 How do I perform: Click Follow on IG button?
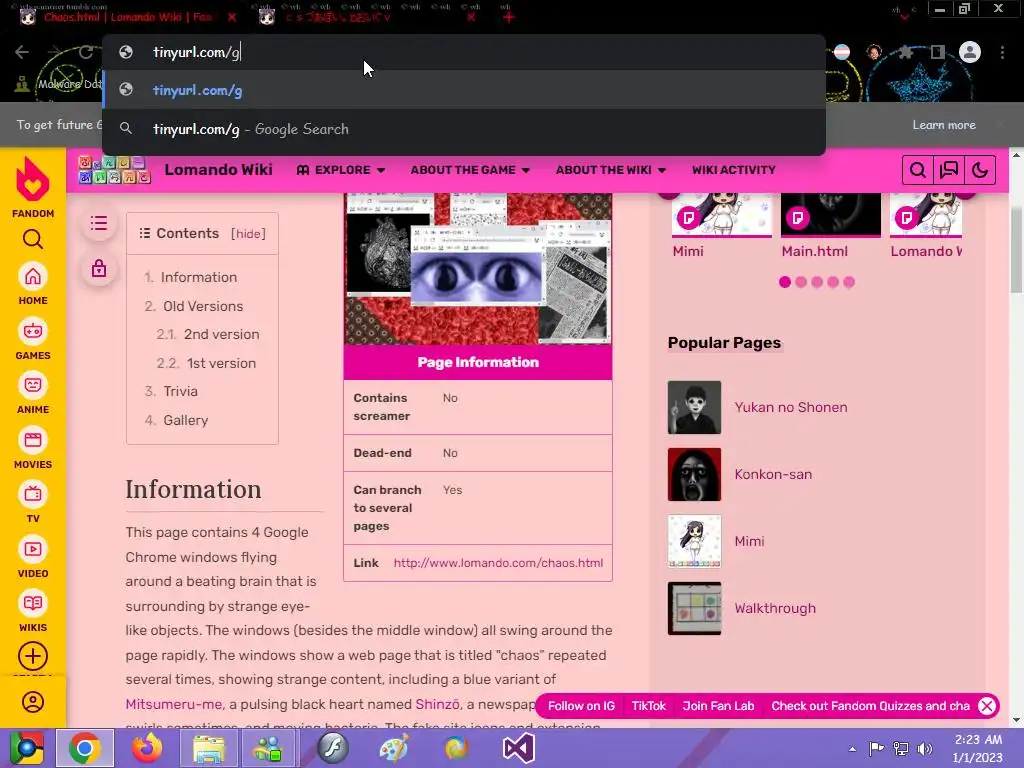point(581,706)
